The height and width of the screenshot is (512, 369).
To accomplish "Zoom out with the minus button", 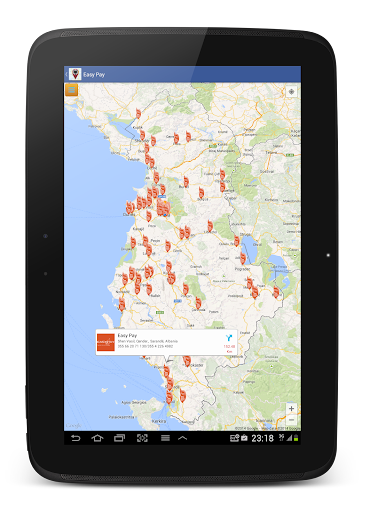I will pyautogui.click(x=291, y=419).
